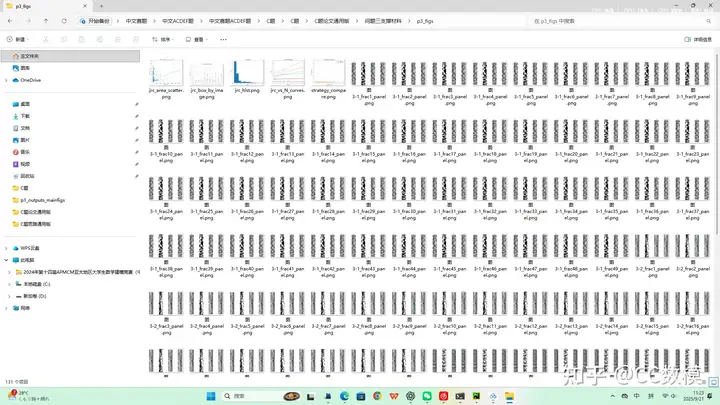Expand the 2024年第十四届APMCM folder node
This screenshot has width=720, height=405.
(x=9, y=272)
